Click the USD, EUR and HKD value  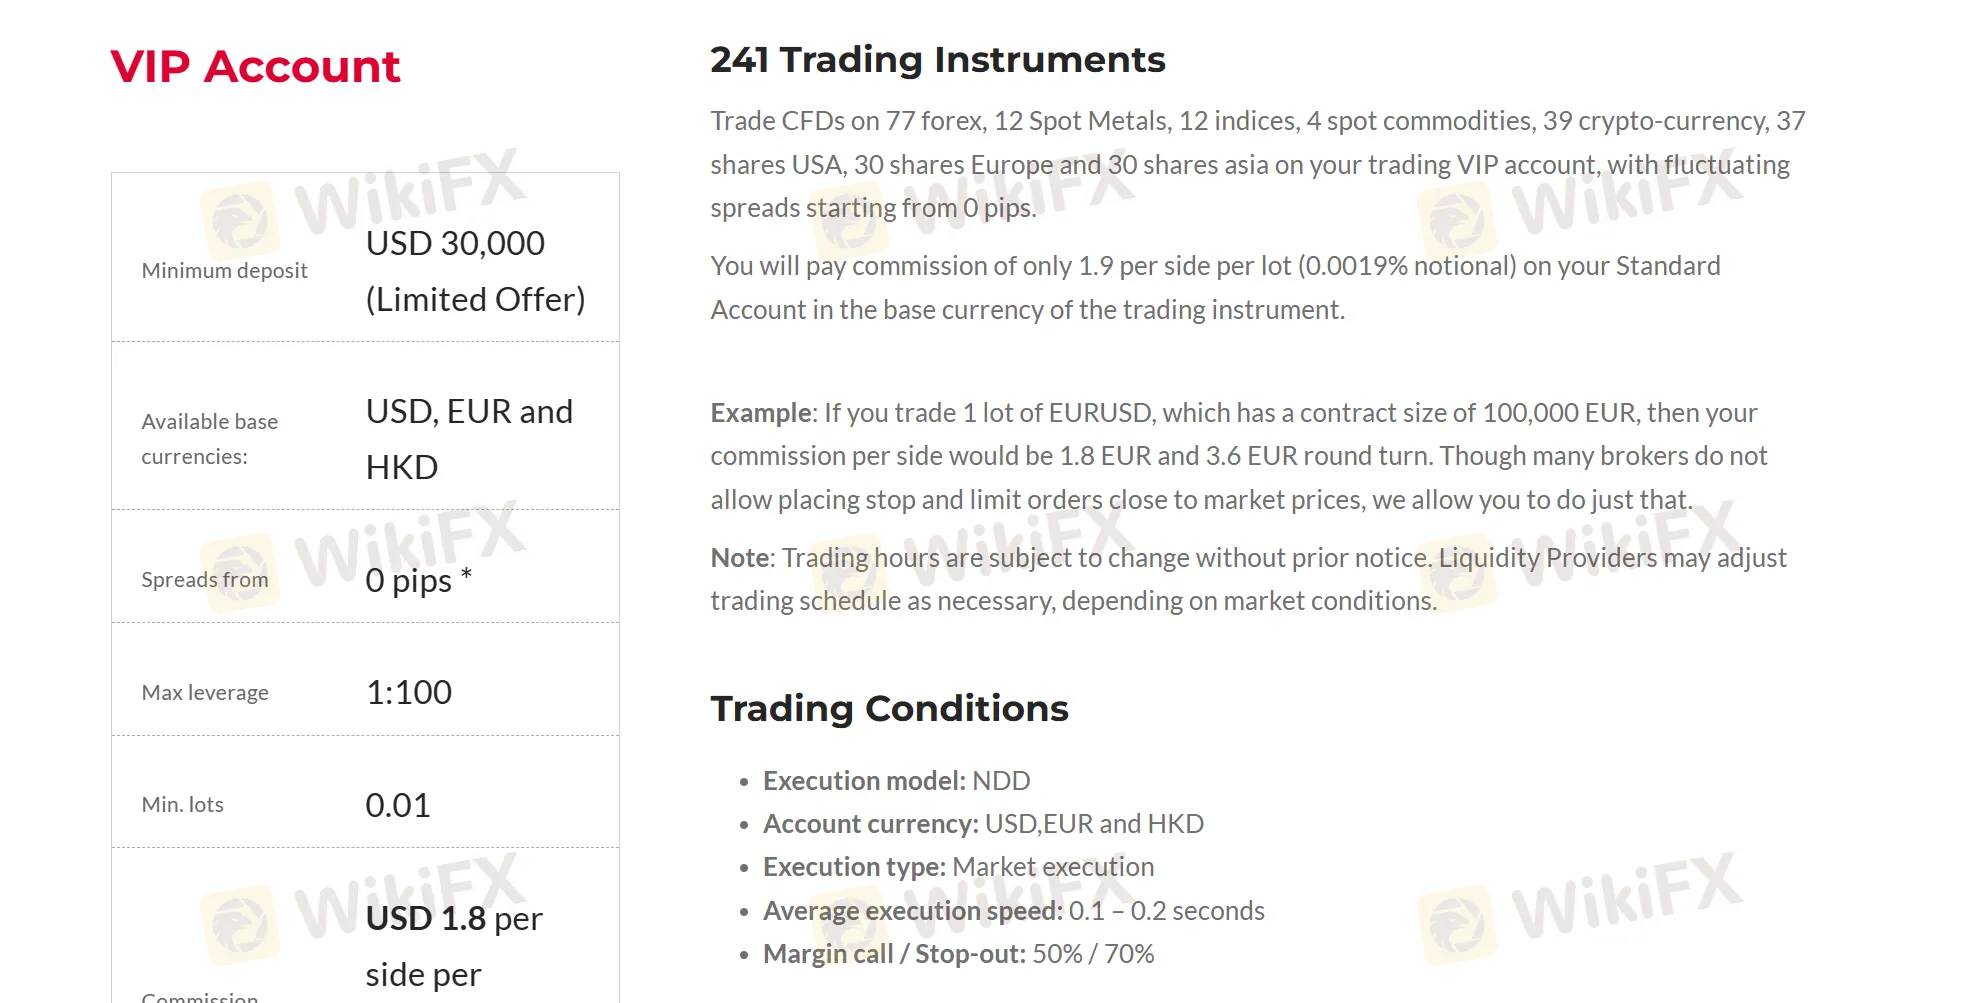point(469,439)
